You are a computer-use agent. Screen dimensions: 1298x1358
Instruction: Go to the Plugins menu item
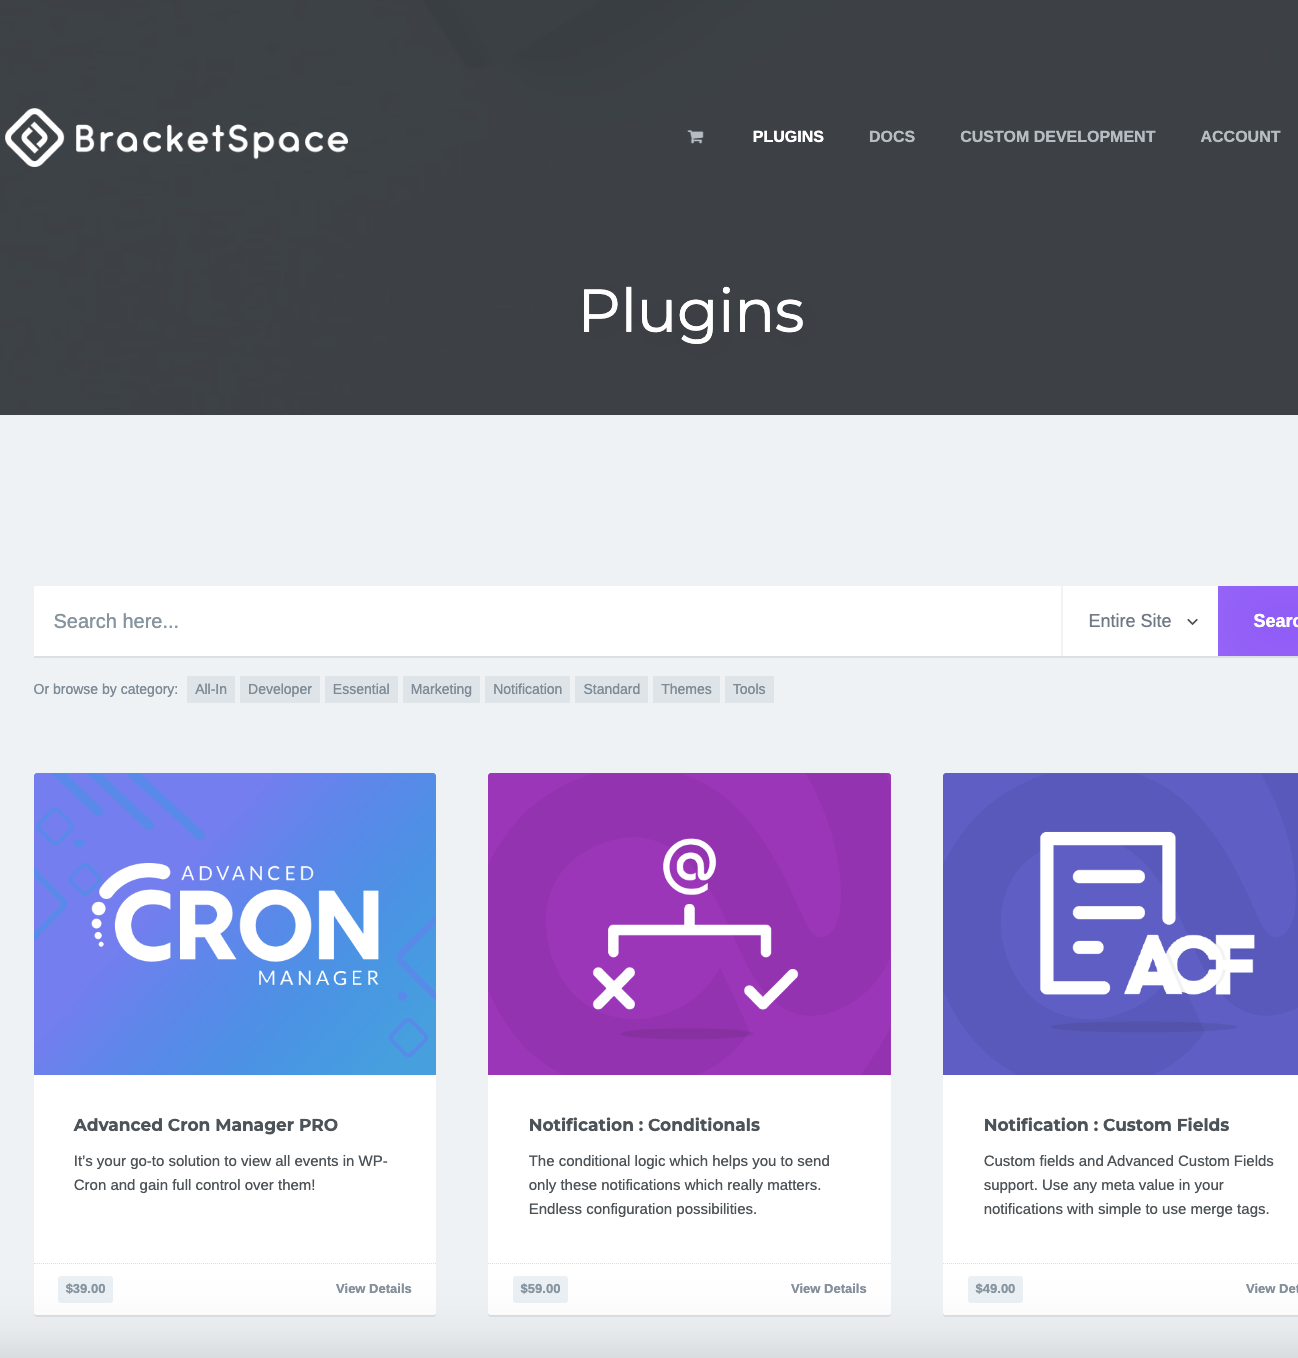[x=788, y=137]
